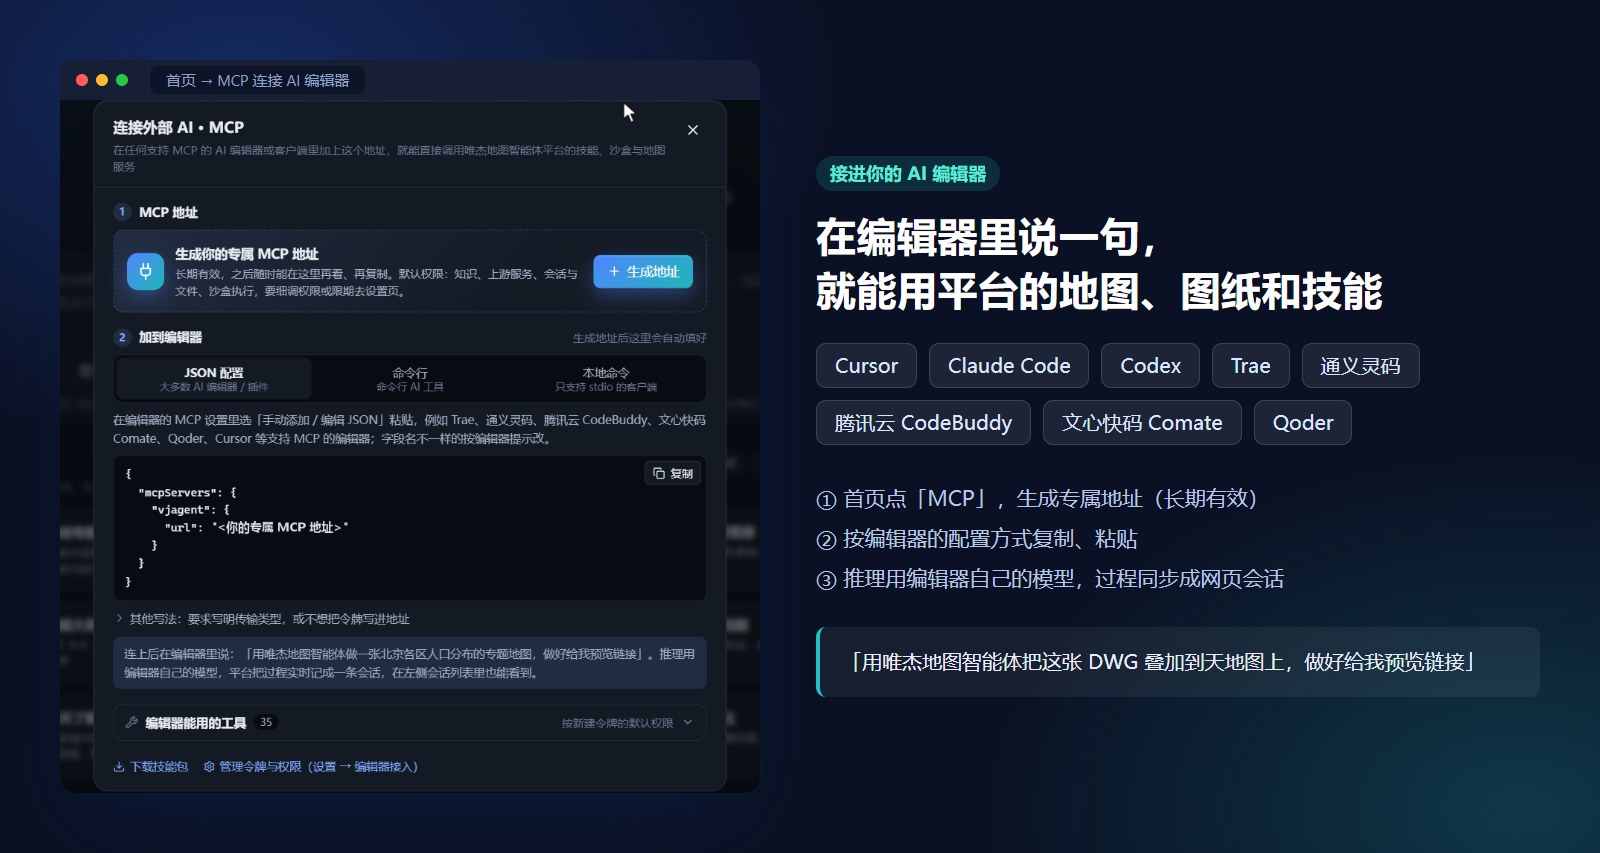This screenshot has width=1600, height=853.
Task: Copy the JSON config with 复制
Action: (673, 473)
